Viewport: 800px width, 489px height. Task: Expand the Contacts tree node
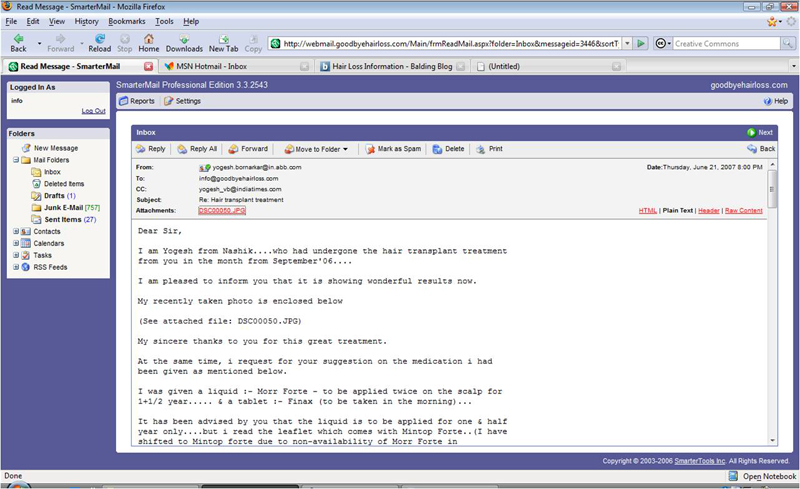15,231
